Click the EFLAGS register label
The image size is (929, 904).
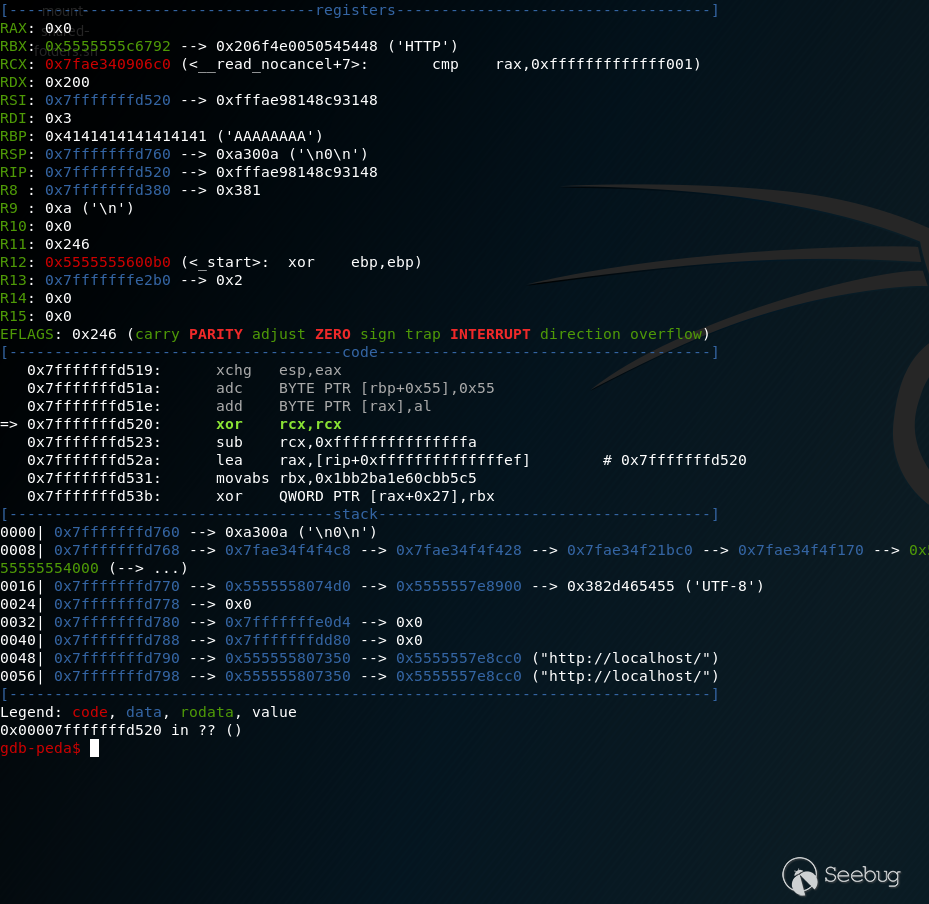(x=27, y=334)
